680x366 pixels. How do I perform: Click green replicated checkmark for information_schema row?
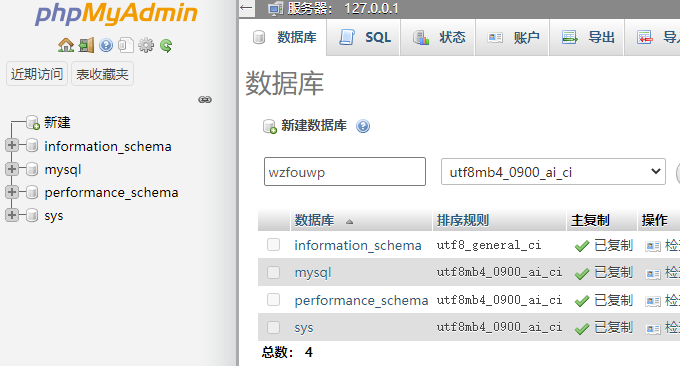coord(582,246)
